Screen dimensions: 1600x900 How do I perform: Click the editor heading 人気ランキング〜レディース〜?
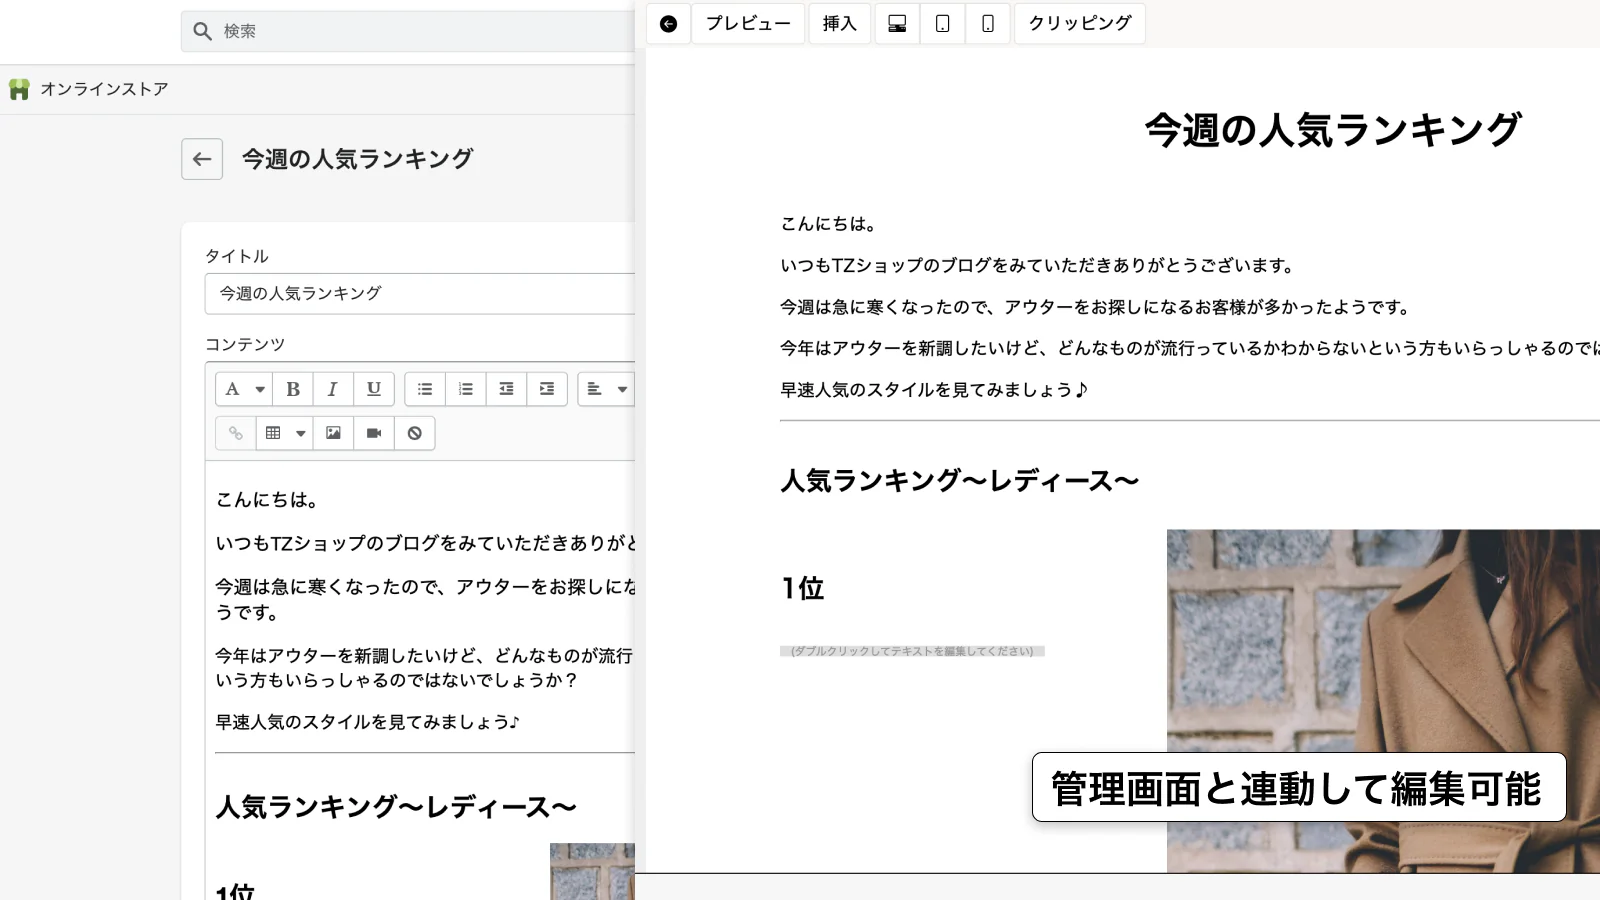[397, 807]
